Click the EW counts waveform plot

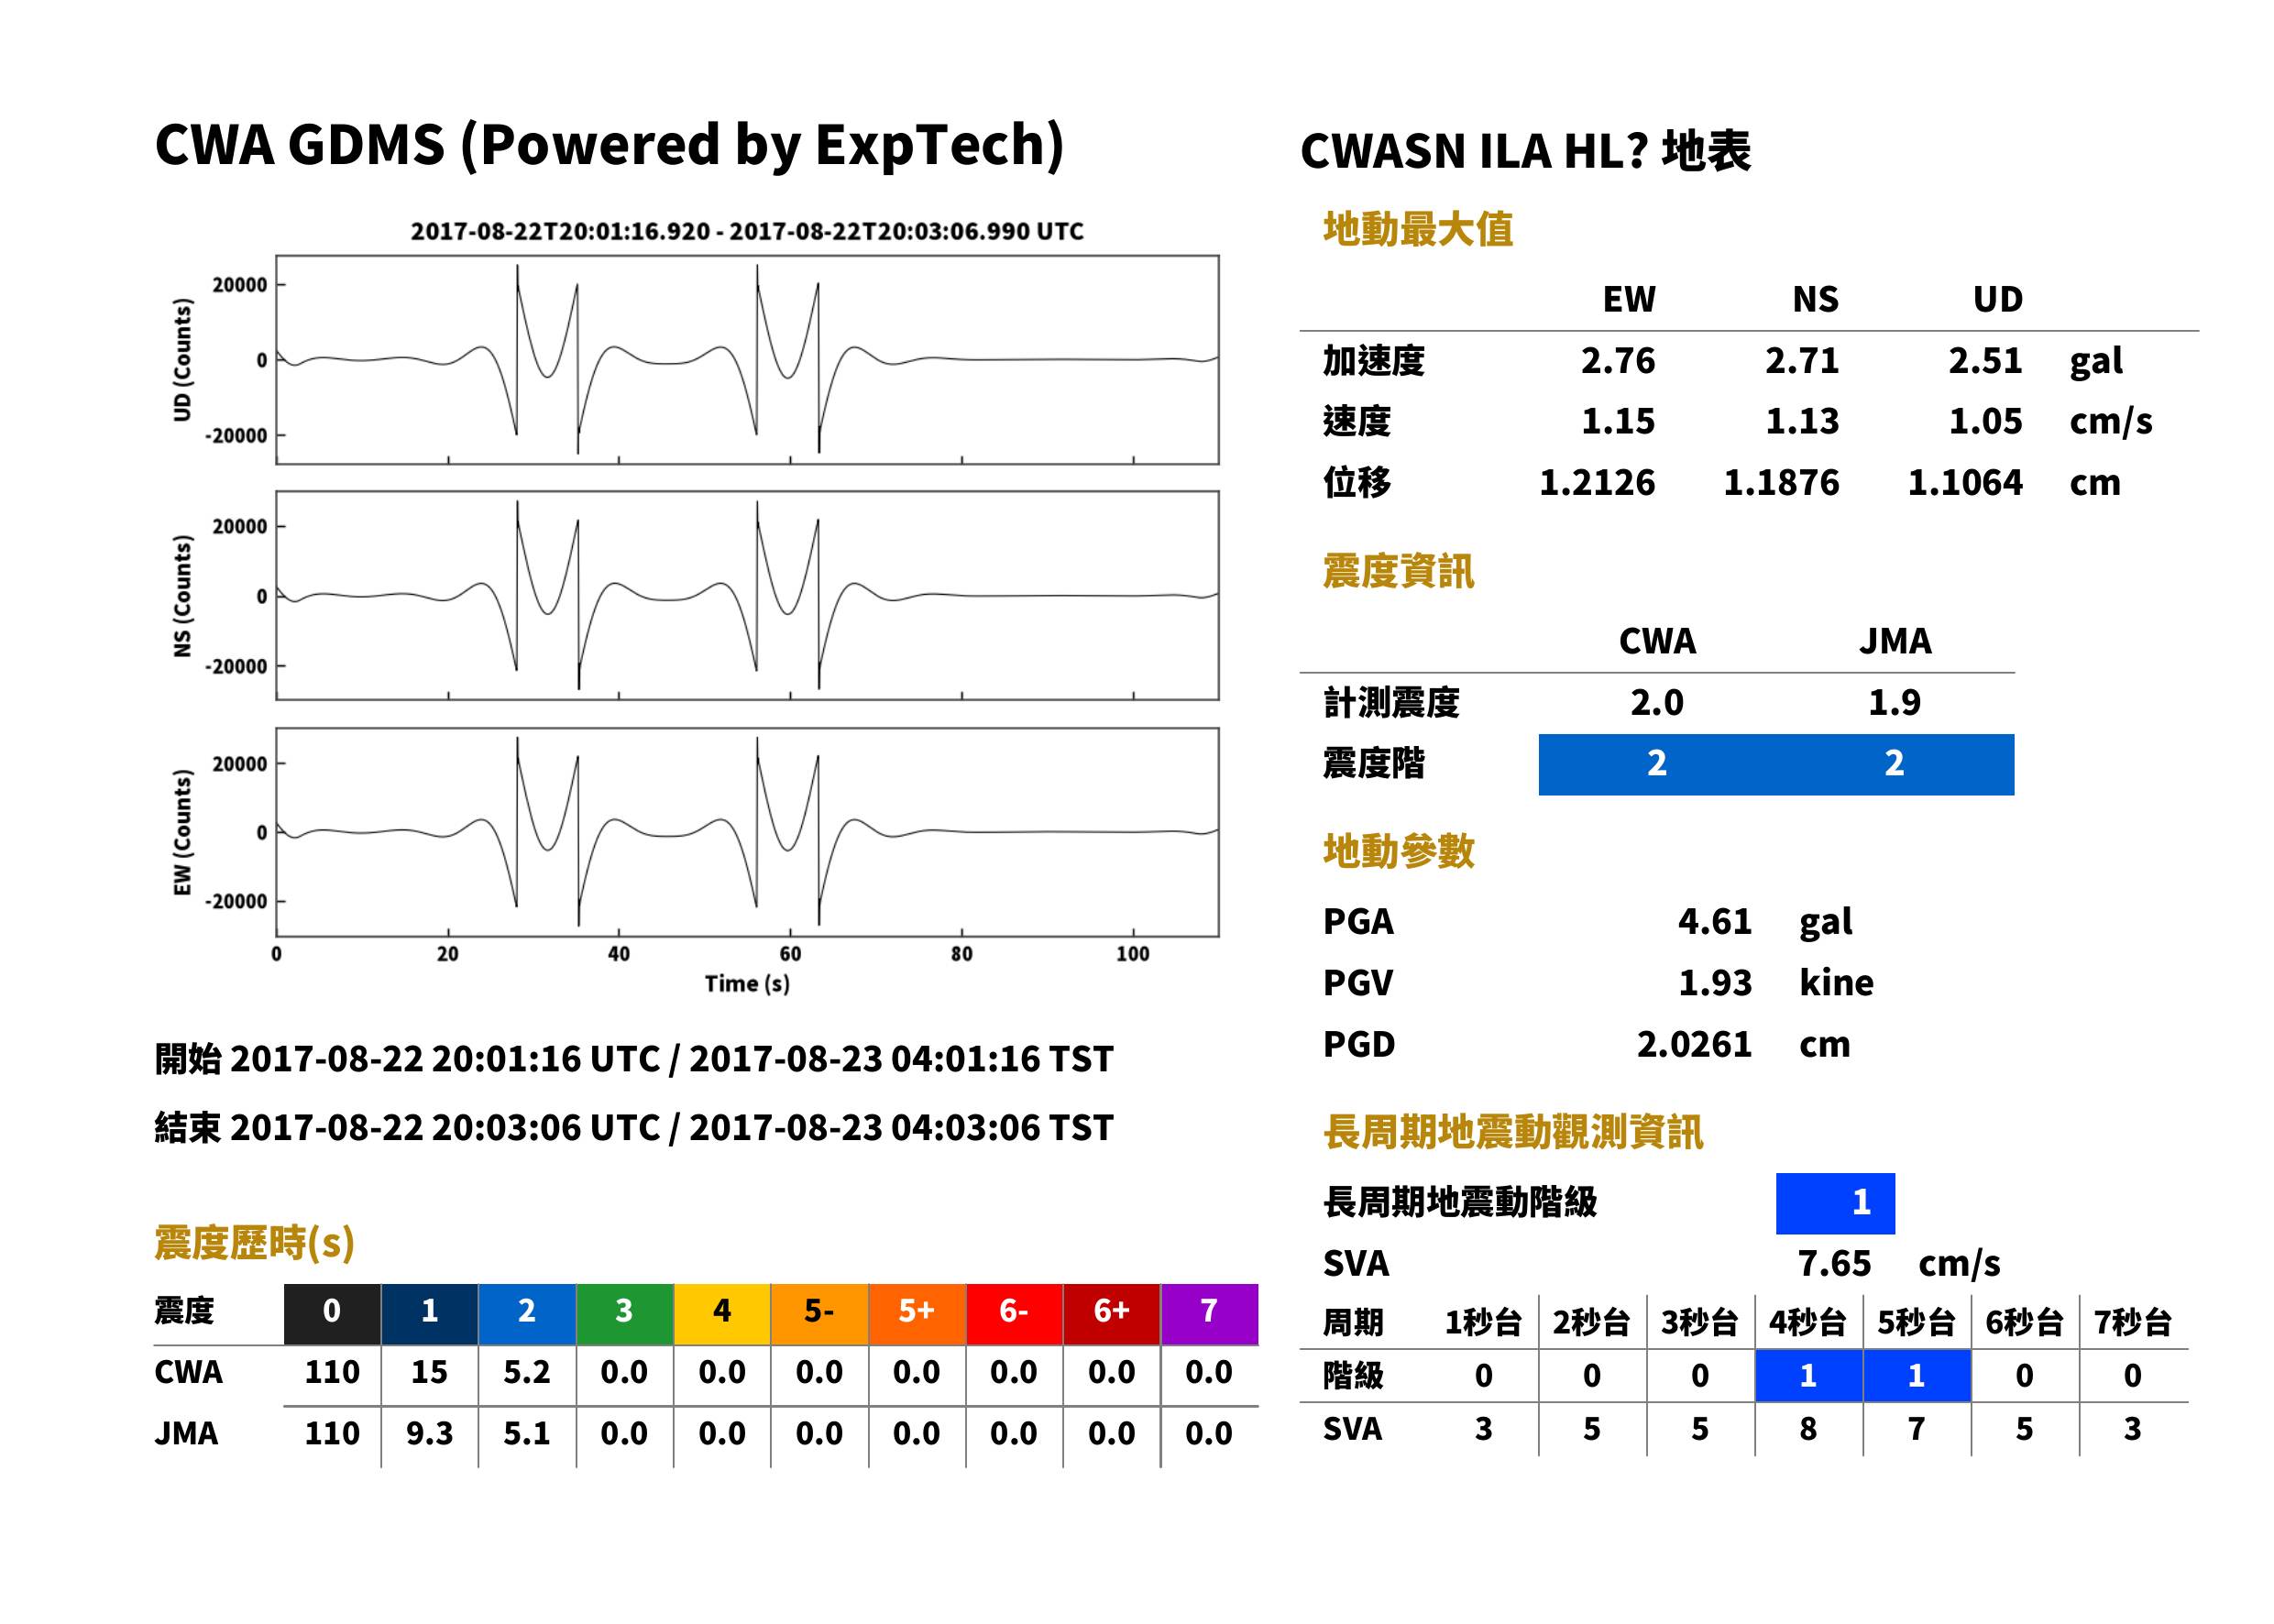pos(747,831)
